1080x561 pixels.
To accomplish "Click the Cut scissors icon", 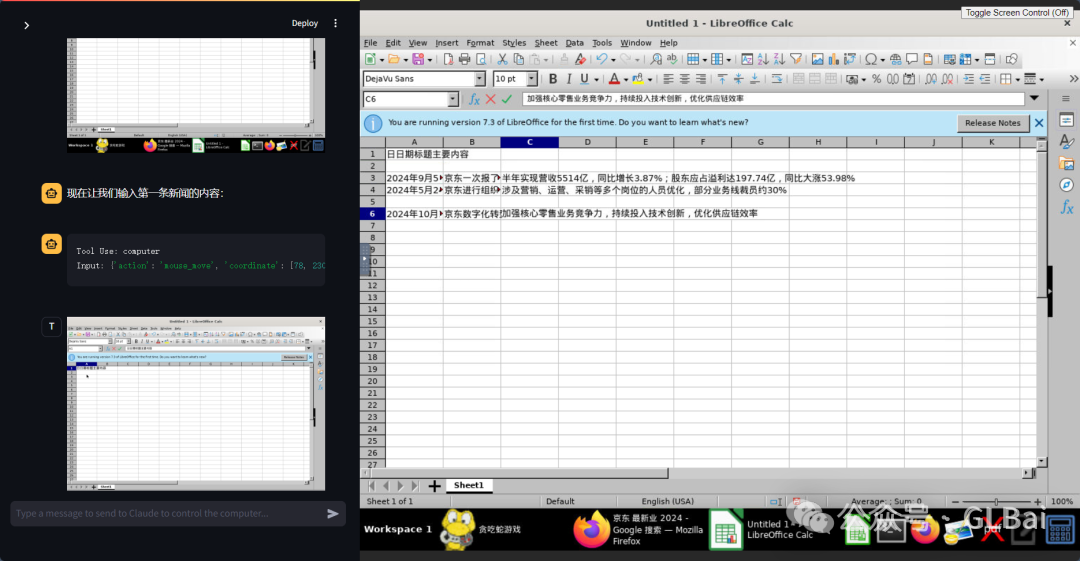I will (x=504, y=59).
